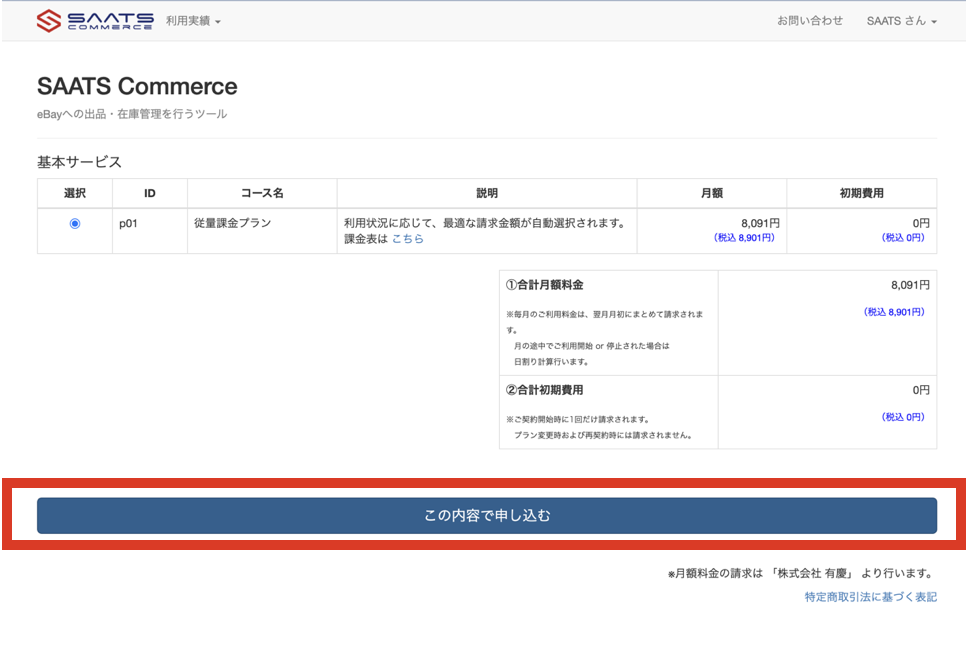The width and height of the screenshot is (968, 648).
Task: Click the p01 ID cell
Action: coord(128,224)
